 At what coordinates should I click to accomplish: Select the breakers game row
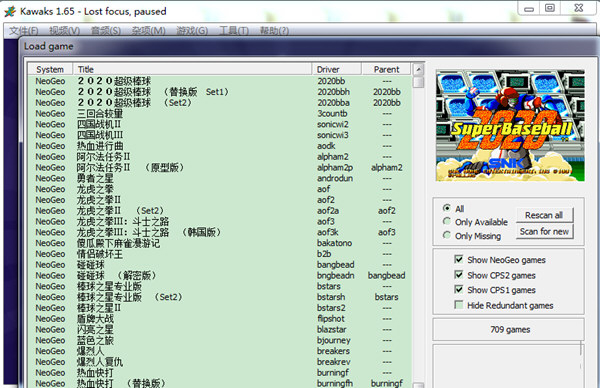click(x=220, y=351)
